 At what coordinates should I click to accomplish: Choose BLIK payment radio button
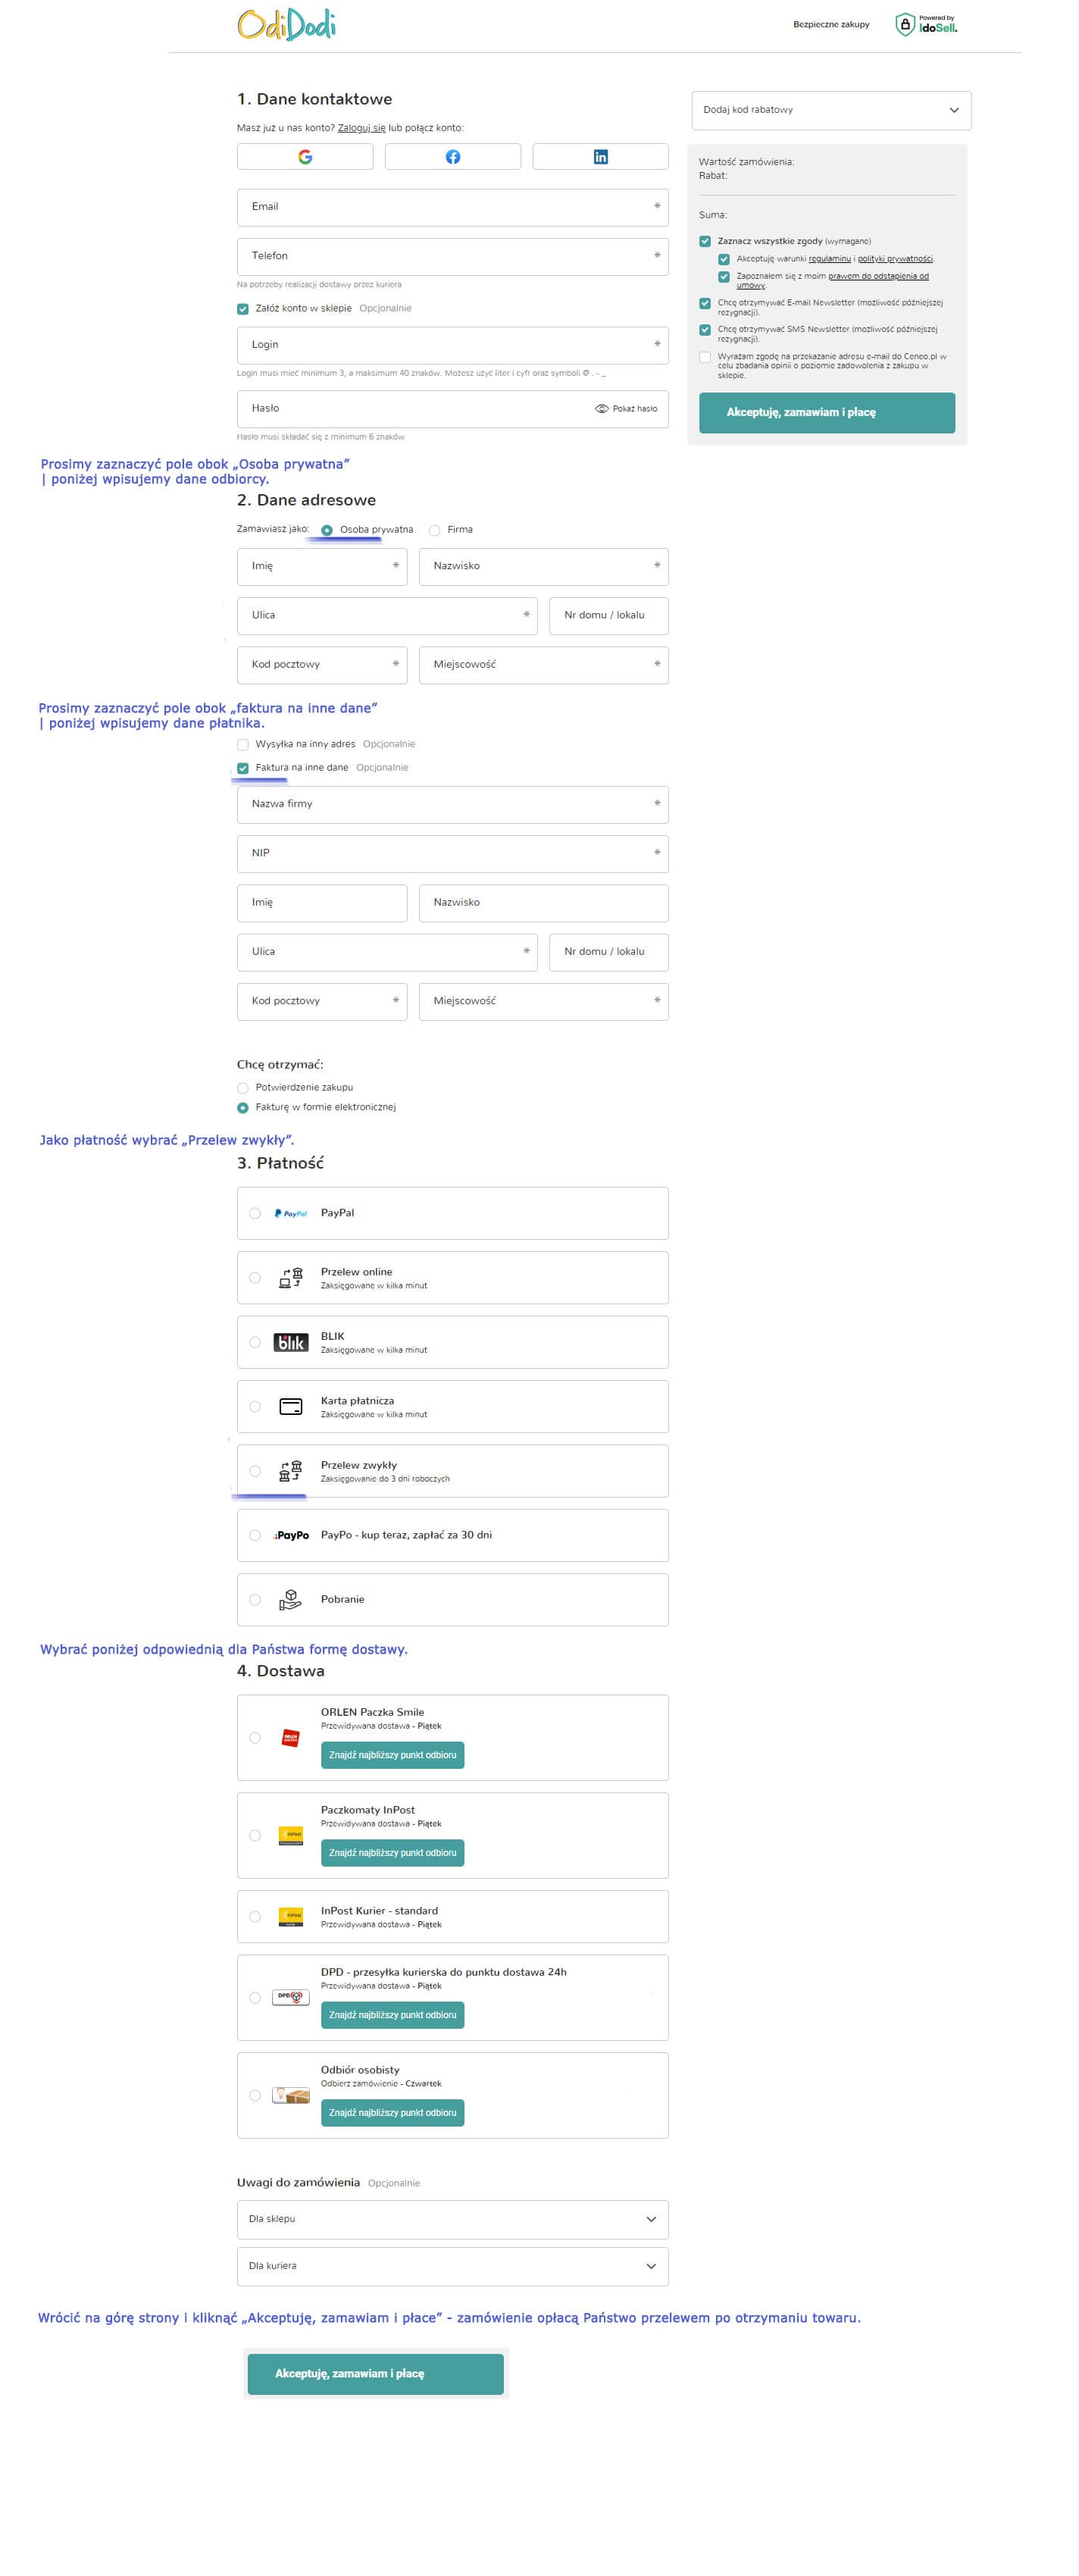pyautogui.click(x=255, y=1342)
